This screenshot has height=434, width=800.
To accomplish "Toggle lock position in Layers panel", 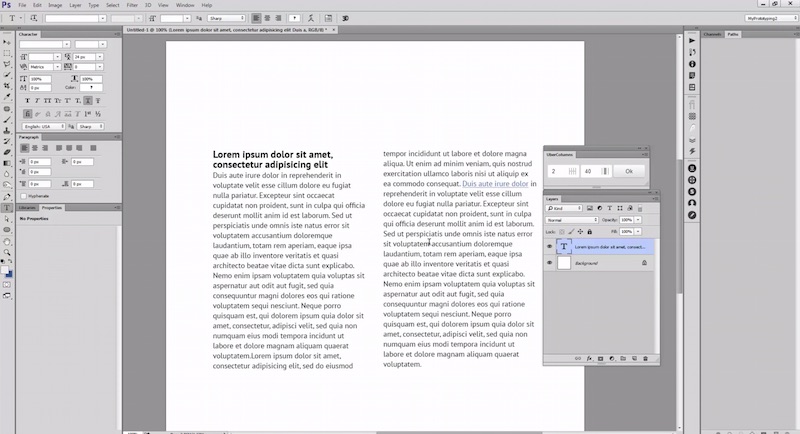I will (580, 232).
